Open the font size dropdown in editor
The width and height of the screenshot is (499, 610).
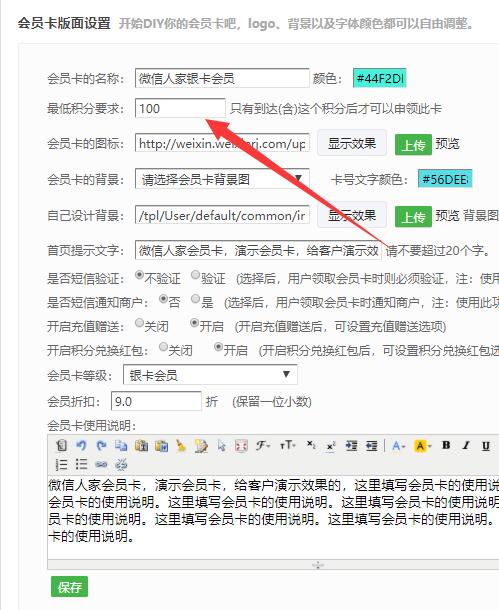coord(287,445)
